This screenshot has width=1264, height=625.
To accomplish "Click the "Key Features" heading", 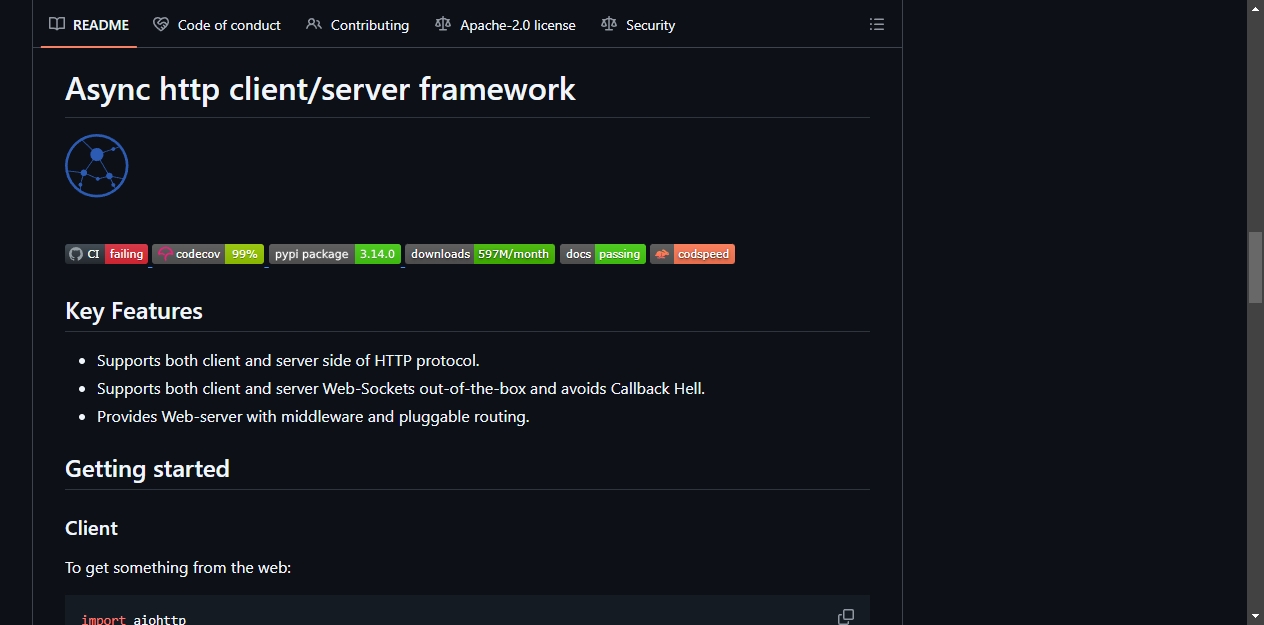I will coord(134,311).
